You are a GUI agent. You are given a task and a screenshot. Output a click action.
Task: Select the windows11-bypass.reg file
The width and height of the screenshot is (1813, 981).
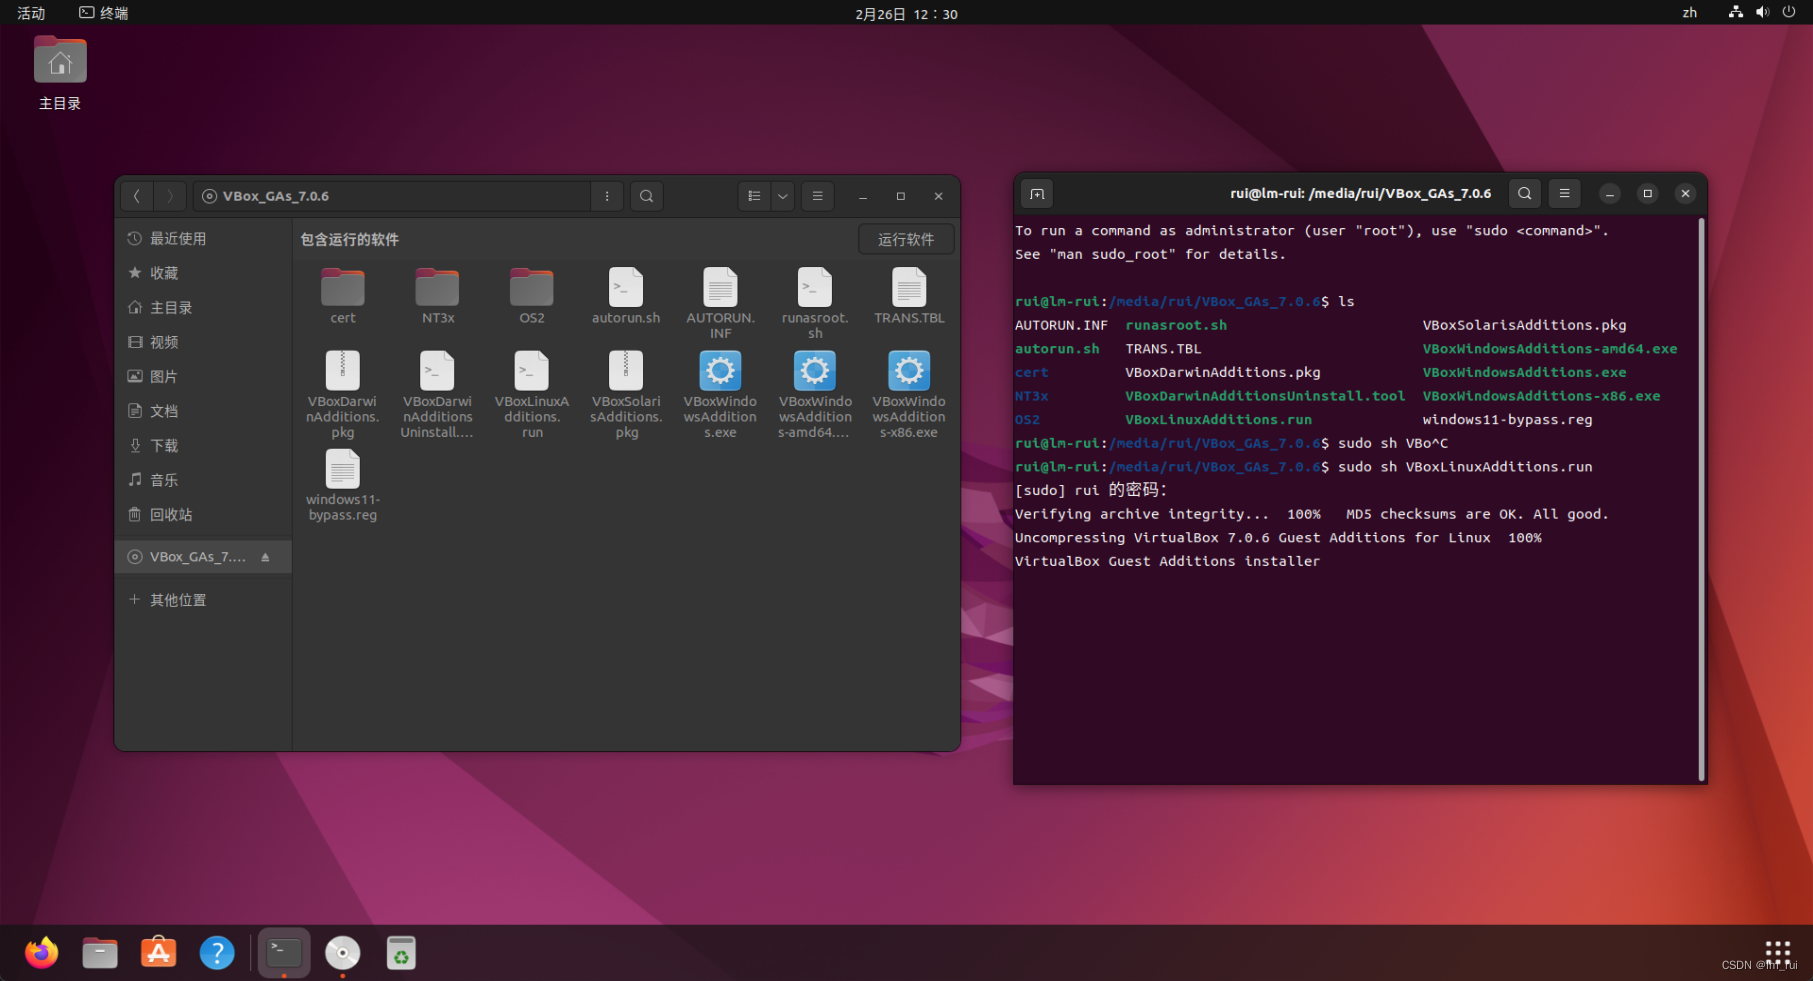(343, 486)
